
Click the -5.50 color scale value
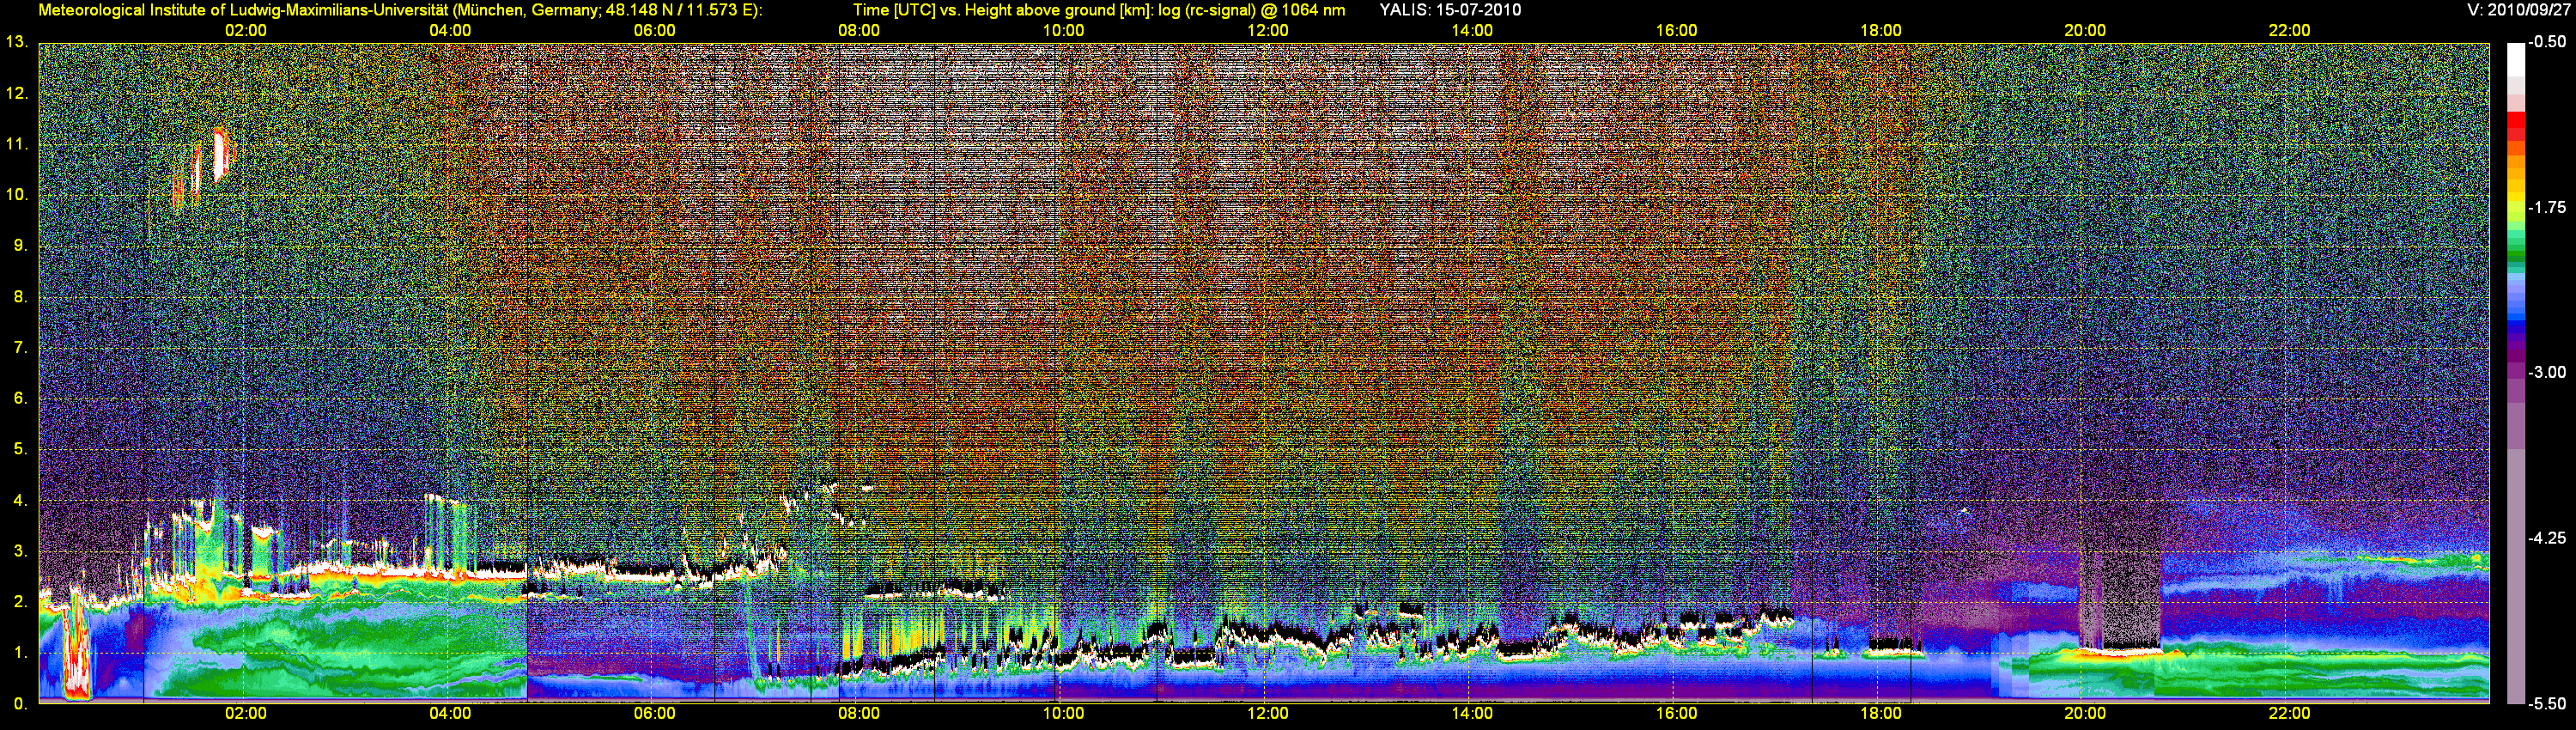point(2547,703)
